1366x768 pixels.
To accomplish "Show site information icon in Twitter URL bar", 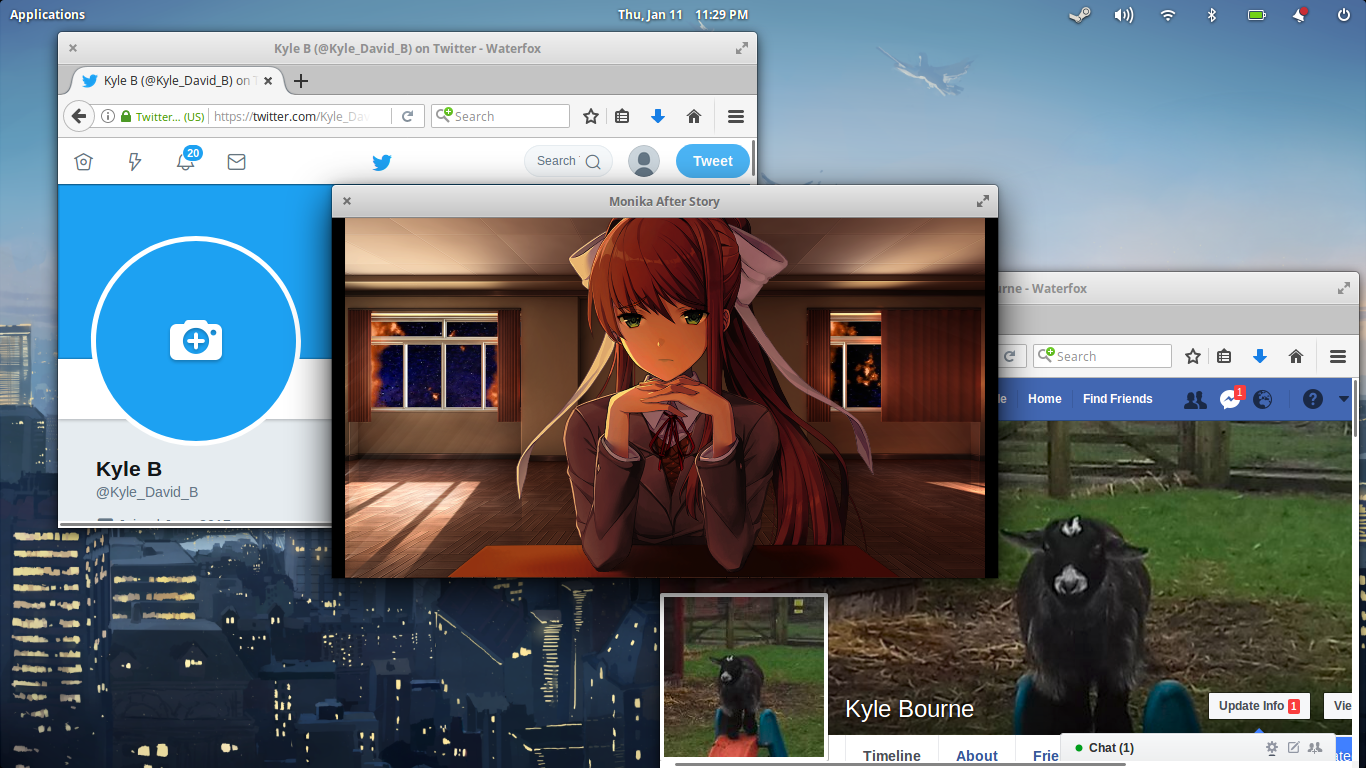I will (108, 116).
